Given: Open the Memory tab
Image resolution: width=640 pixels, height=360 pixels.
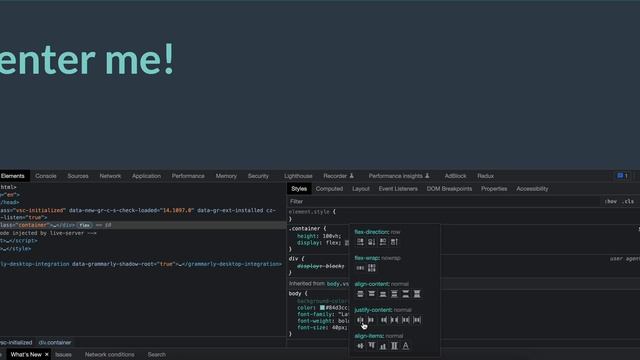Looking at the screenshot, I should pos(226,176).
